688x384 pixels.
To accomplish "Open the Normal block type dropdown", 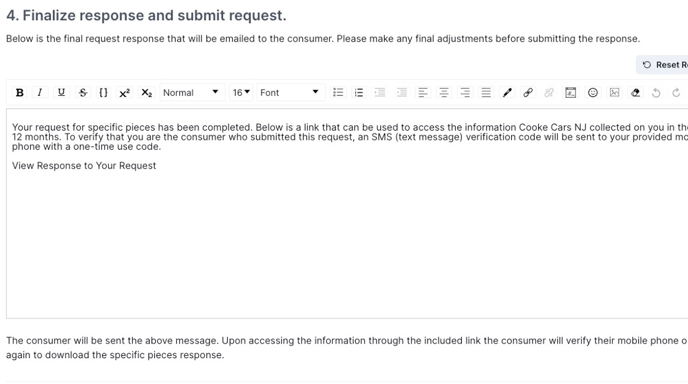I will (192, 93).
